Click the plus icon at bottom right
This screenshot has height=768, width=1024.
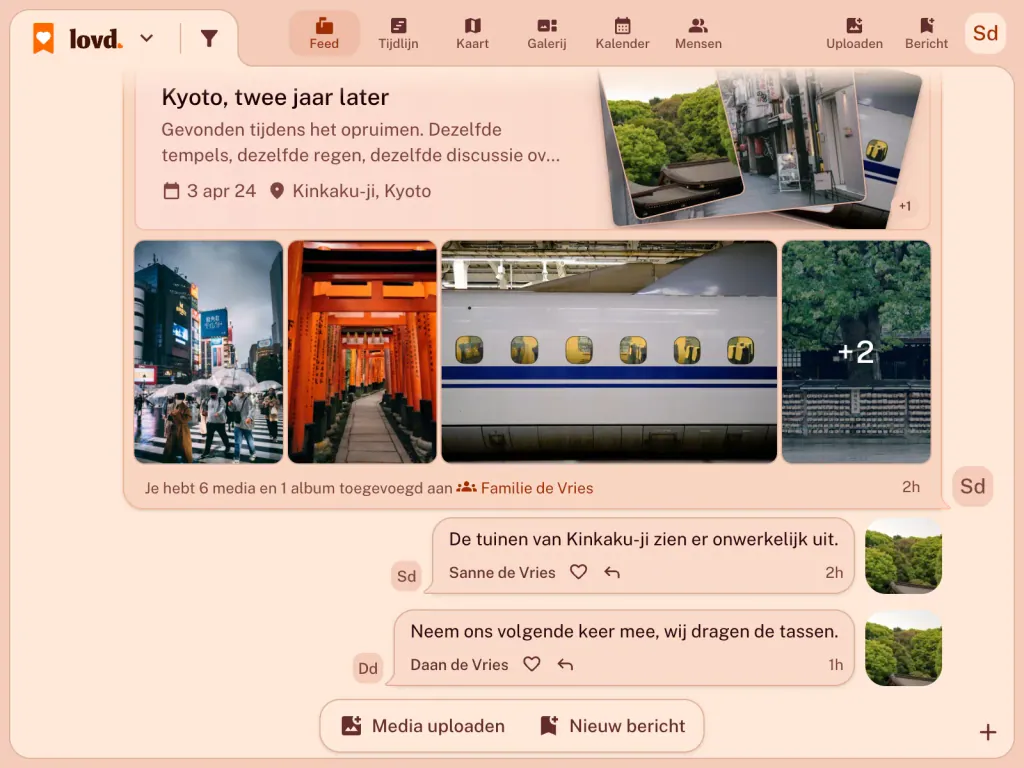(x=988, y=732)
